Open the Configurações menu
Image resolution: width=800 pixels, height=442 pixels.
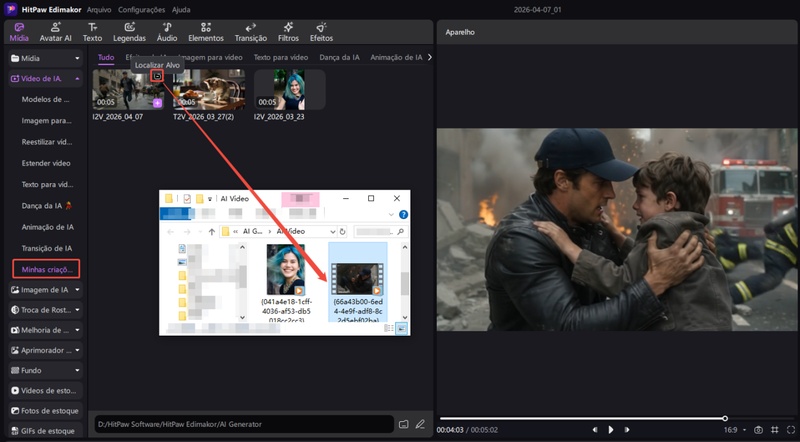coord(141,10)
